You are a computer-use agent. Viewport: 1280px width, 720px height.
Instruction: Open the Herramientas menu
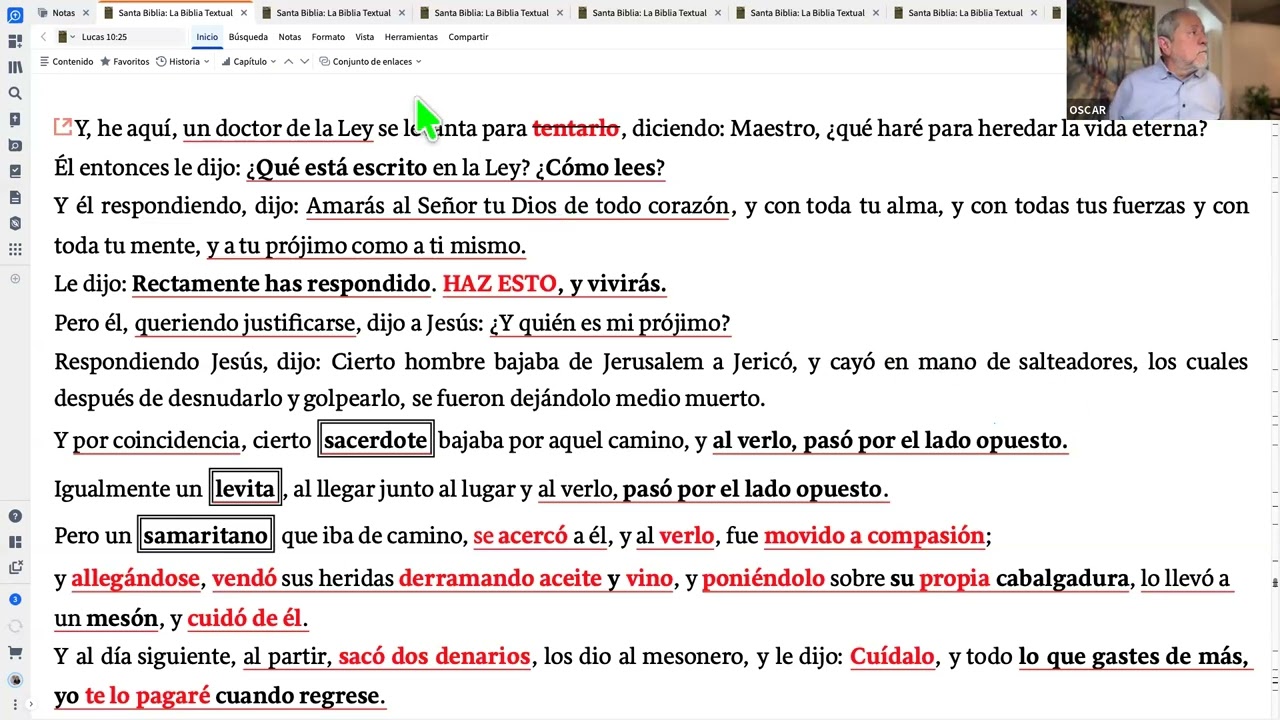click(x=411, y=37)
